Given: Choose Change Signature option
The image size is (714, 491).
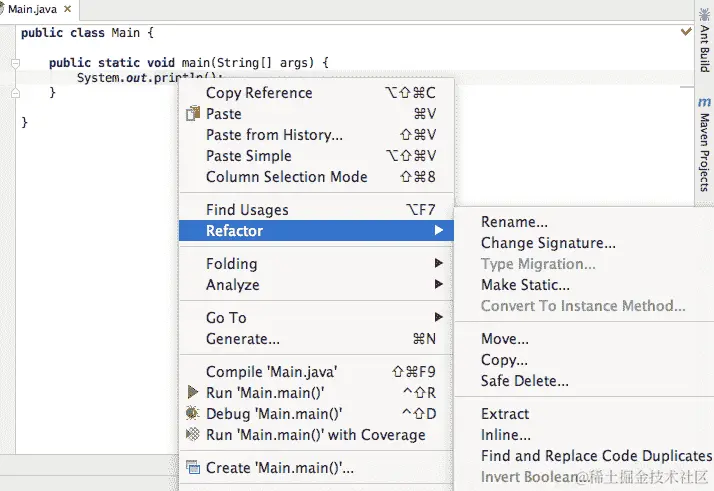Looking at the screenshot, I should (x=548, y=243).
